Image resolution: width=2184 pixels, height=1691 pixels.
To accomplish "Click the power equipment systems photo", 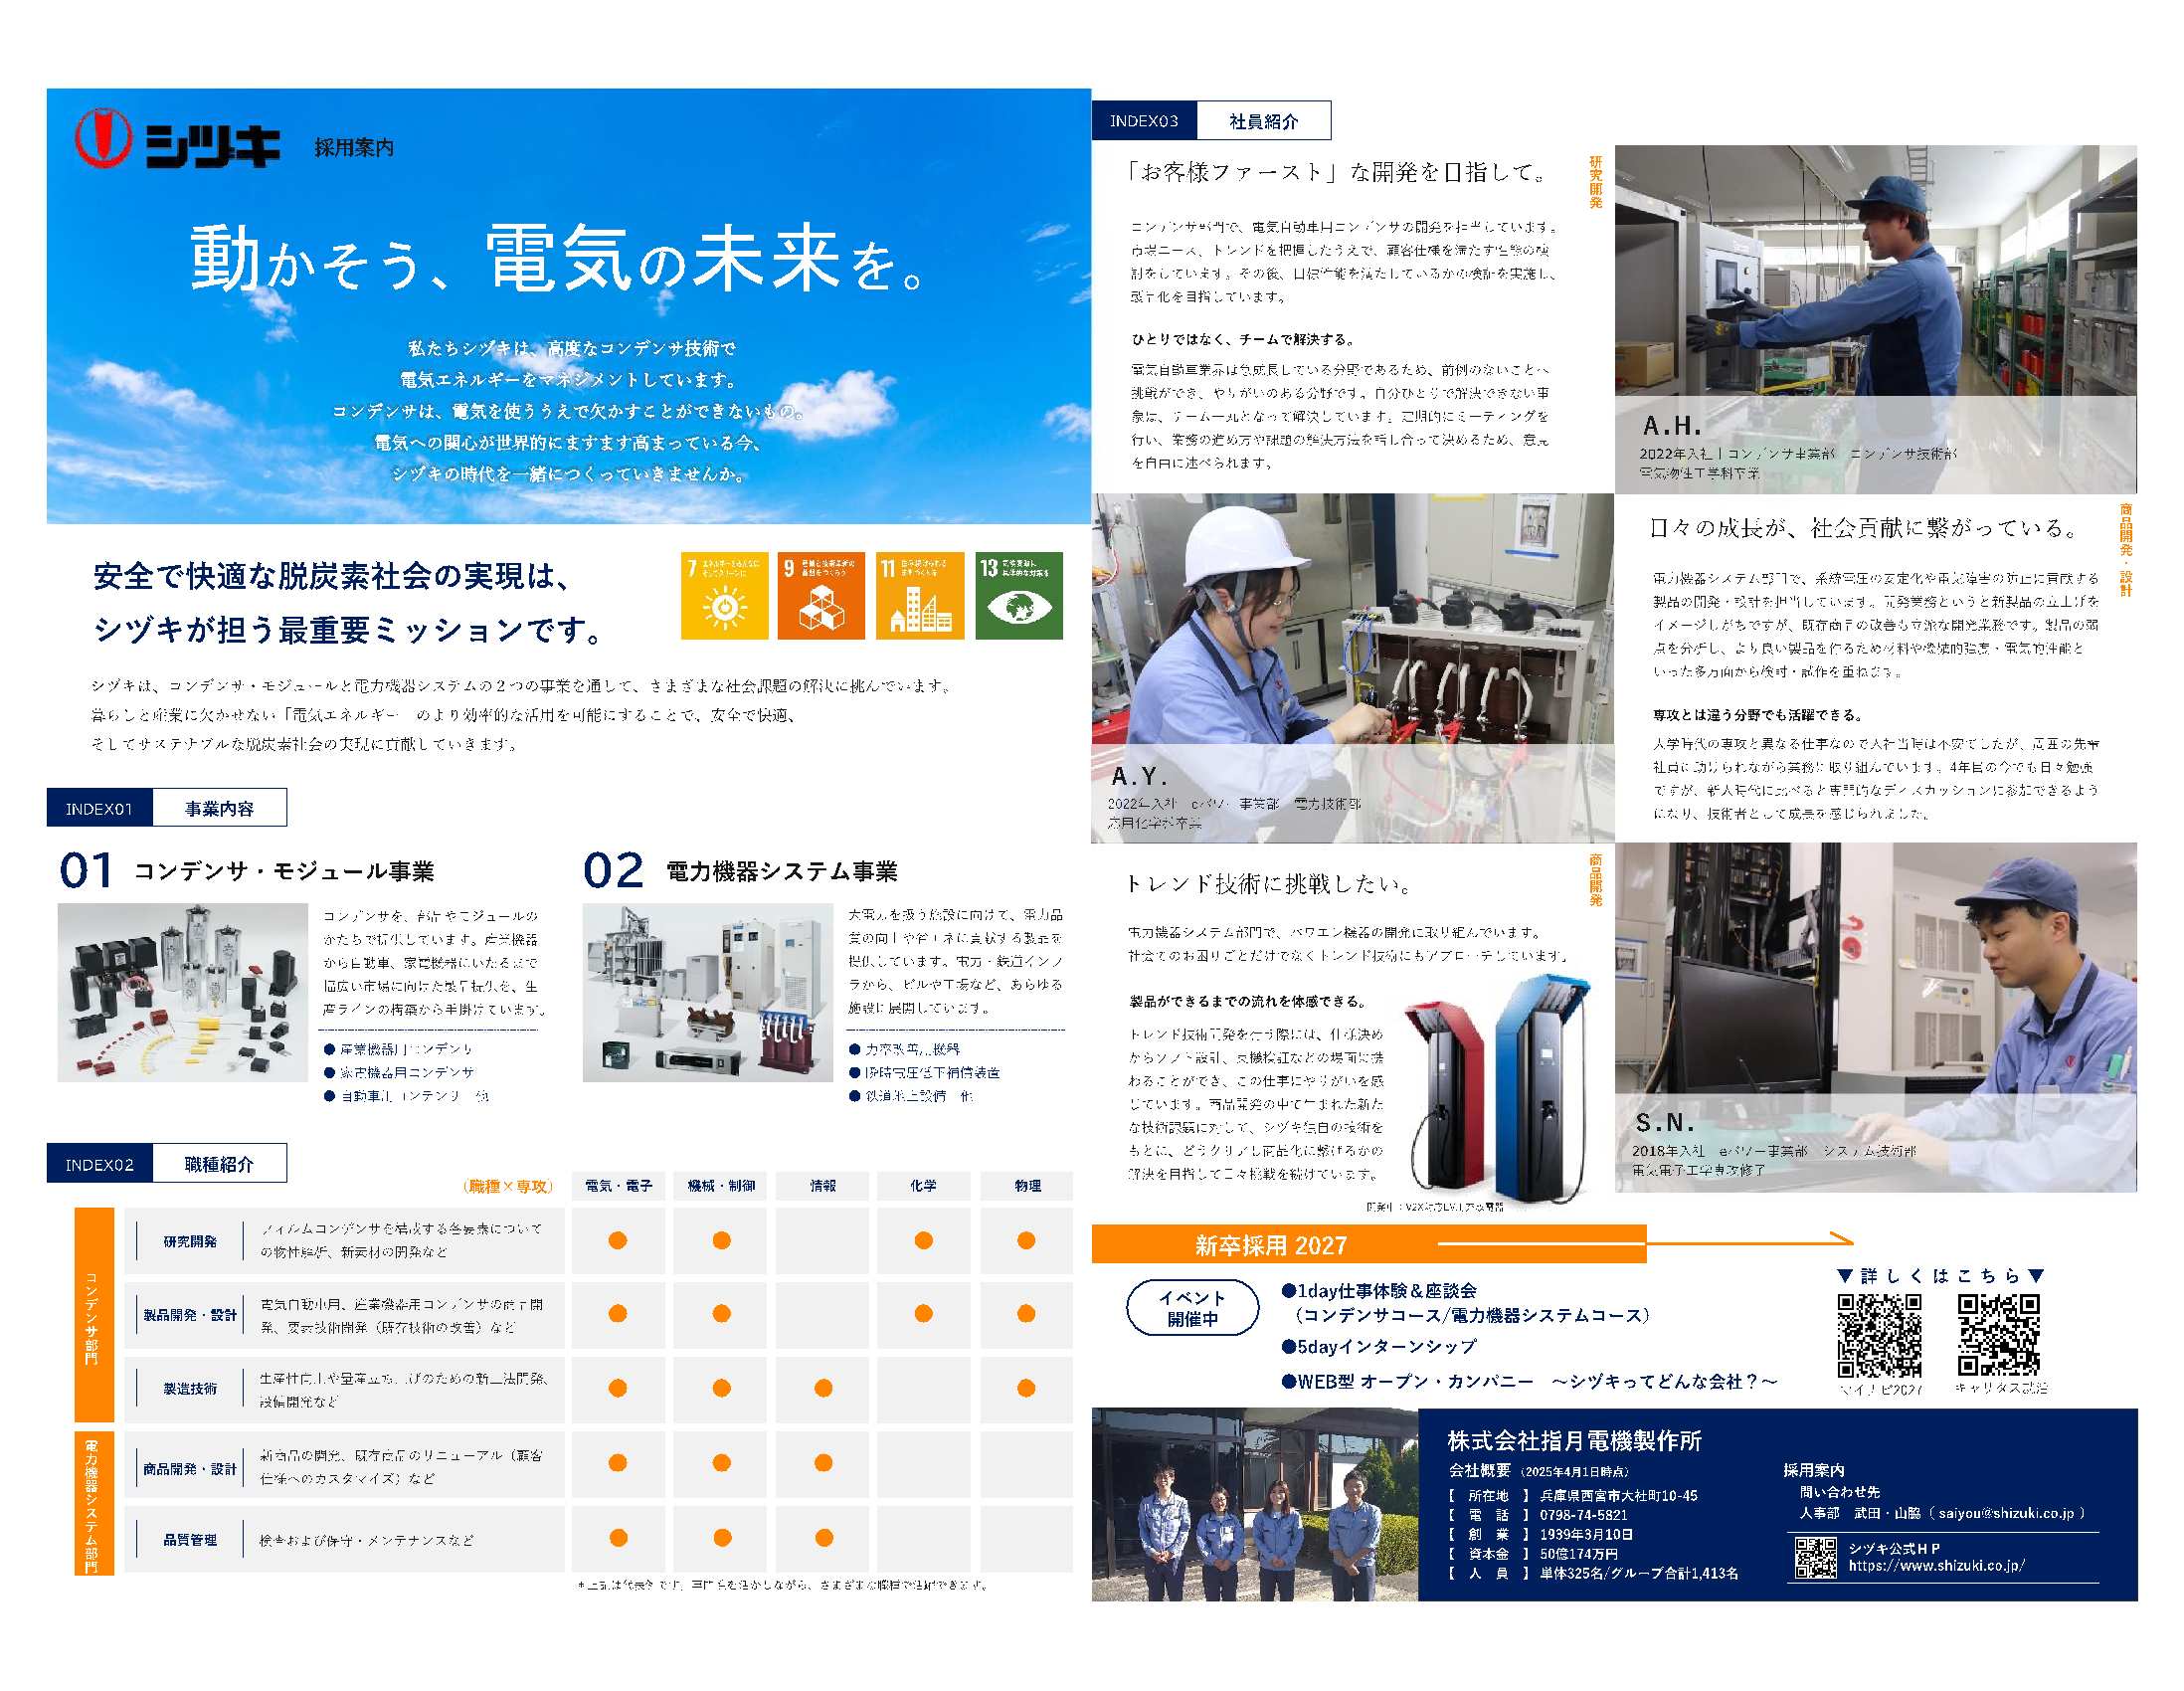I will coord(708,992).
